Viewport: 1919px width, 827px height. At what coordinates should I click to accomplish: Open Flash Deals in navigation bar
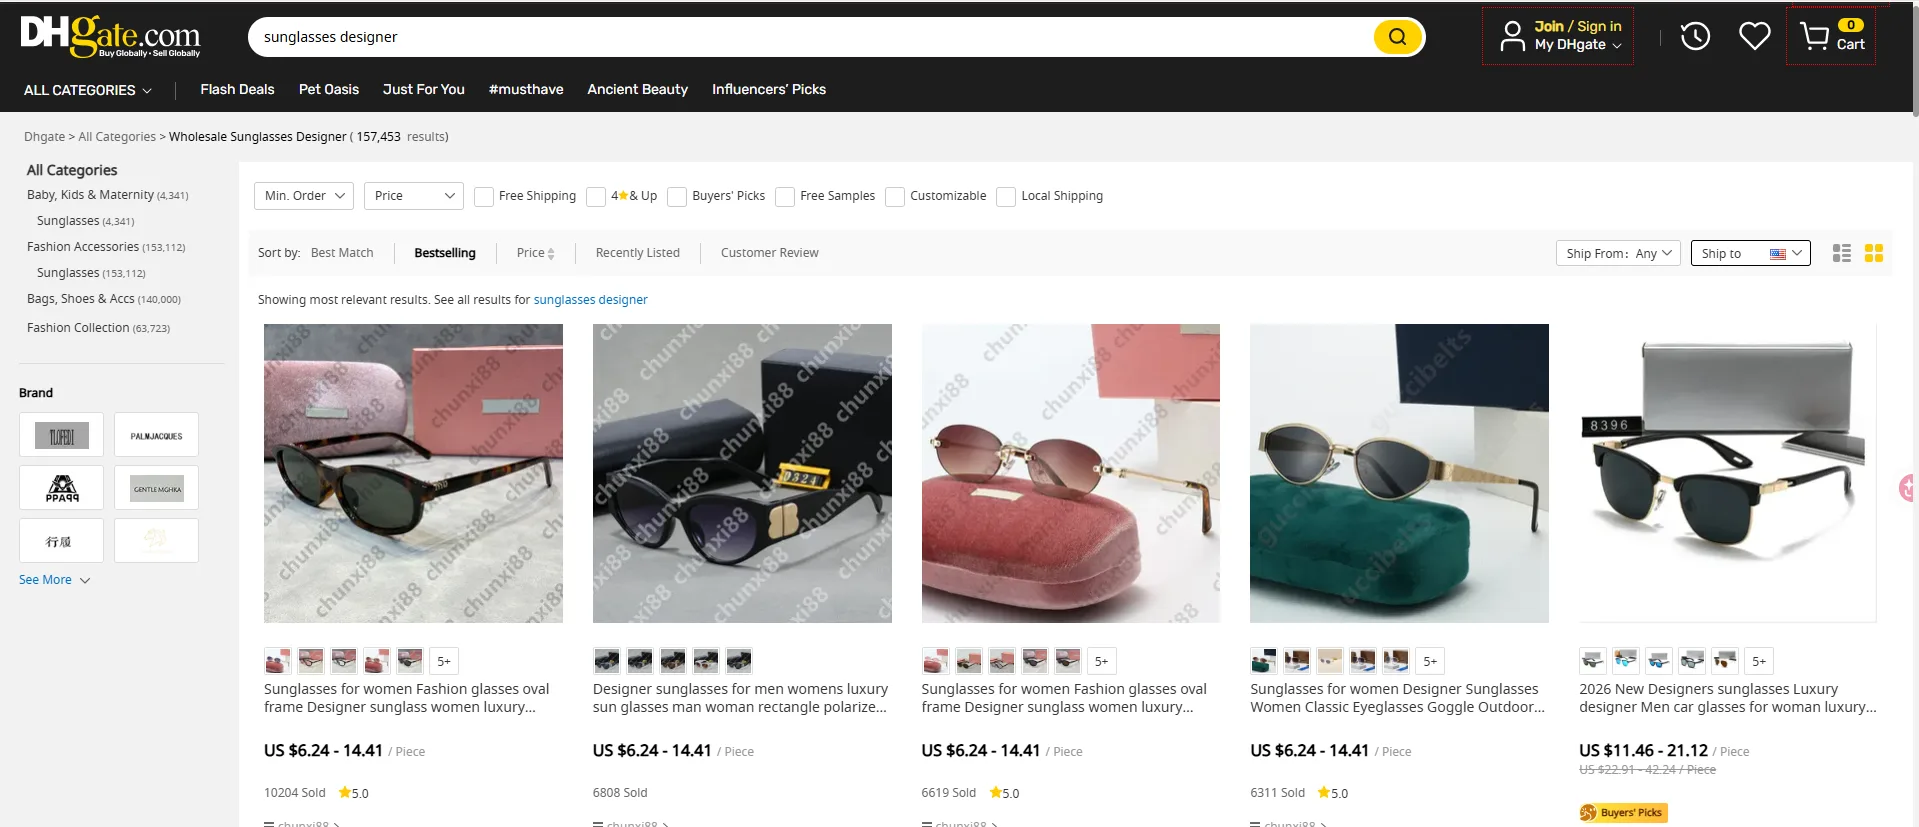coord(237,89)
